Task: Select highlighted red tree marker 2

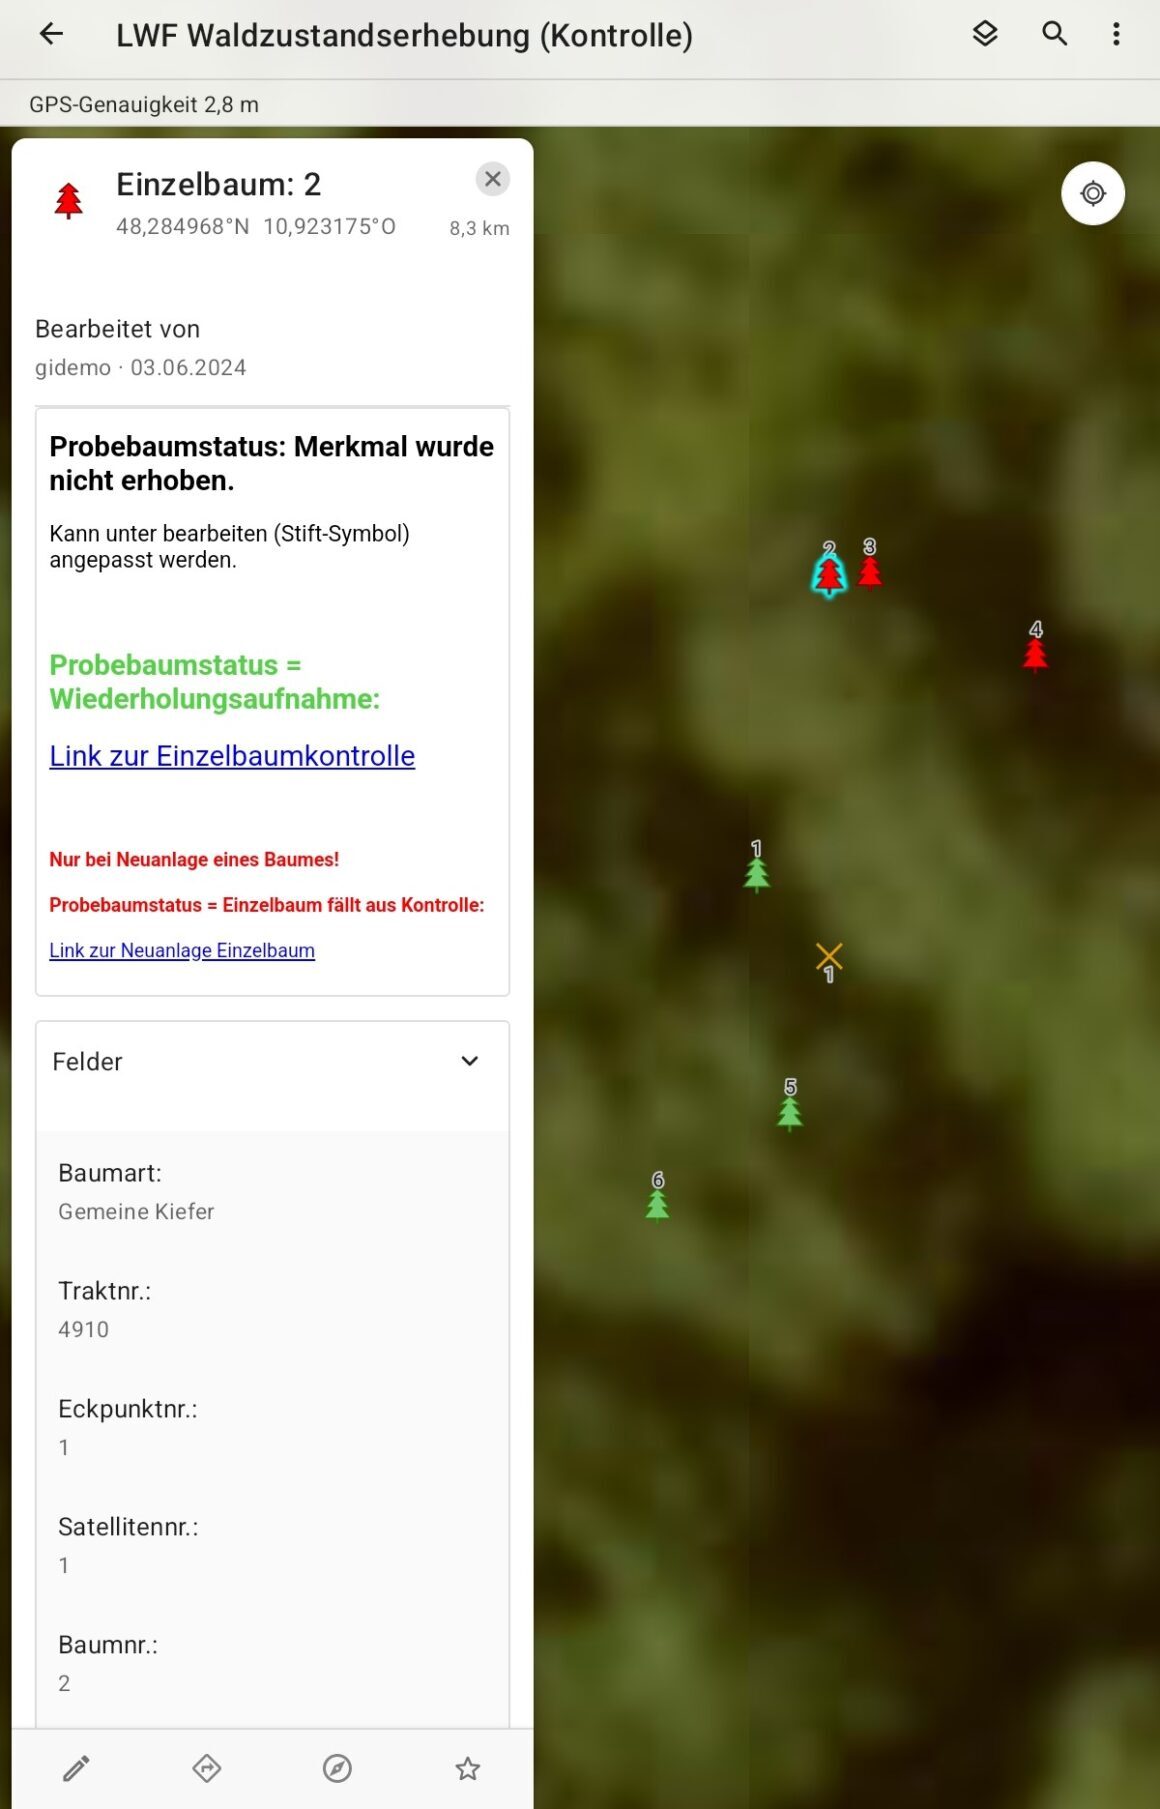Action: 828,574
